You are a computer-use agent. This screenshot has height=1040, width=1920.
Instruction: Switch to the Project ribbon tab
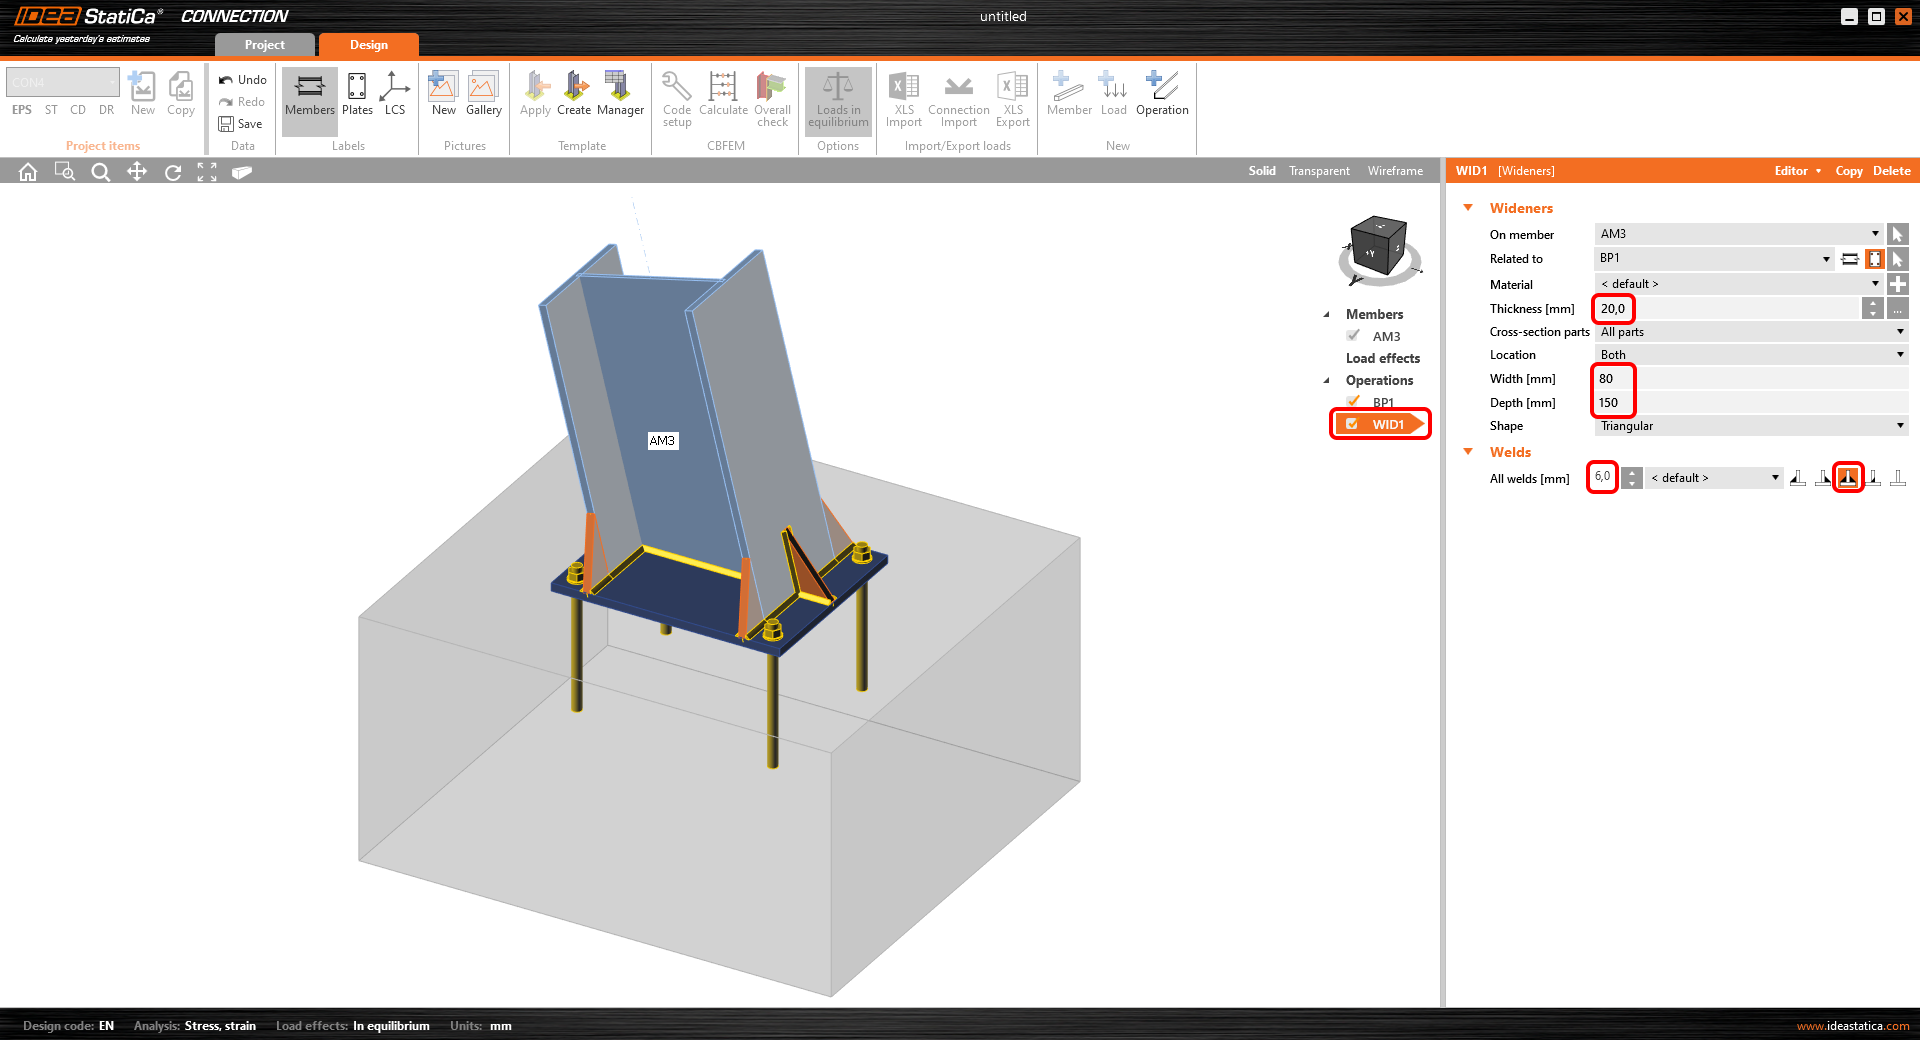pos(263,44)
